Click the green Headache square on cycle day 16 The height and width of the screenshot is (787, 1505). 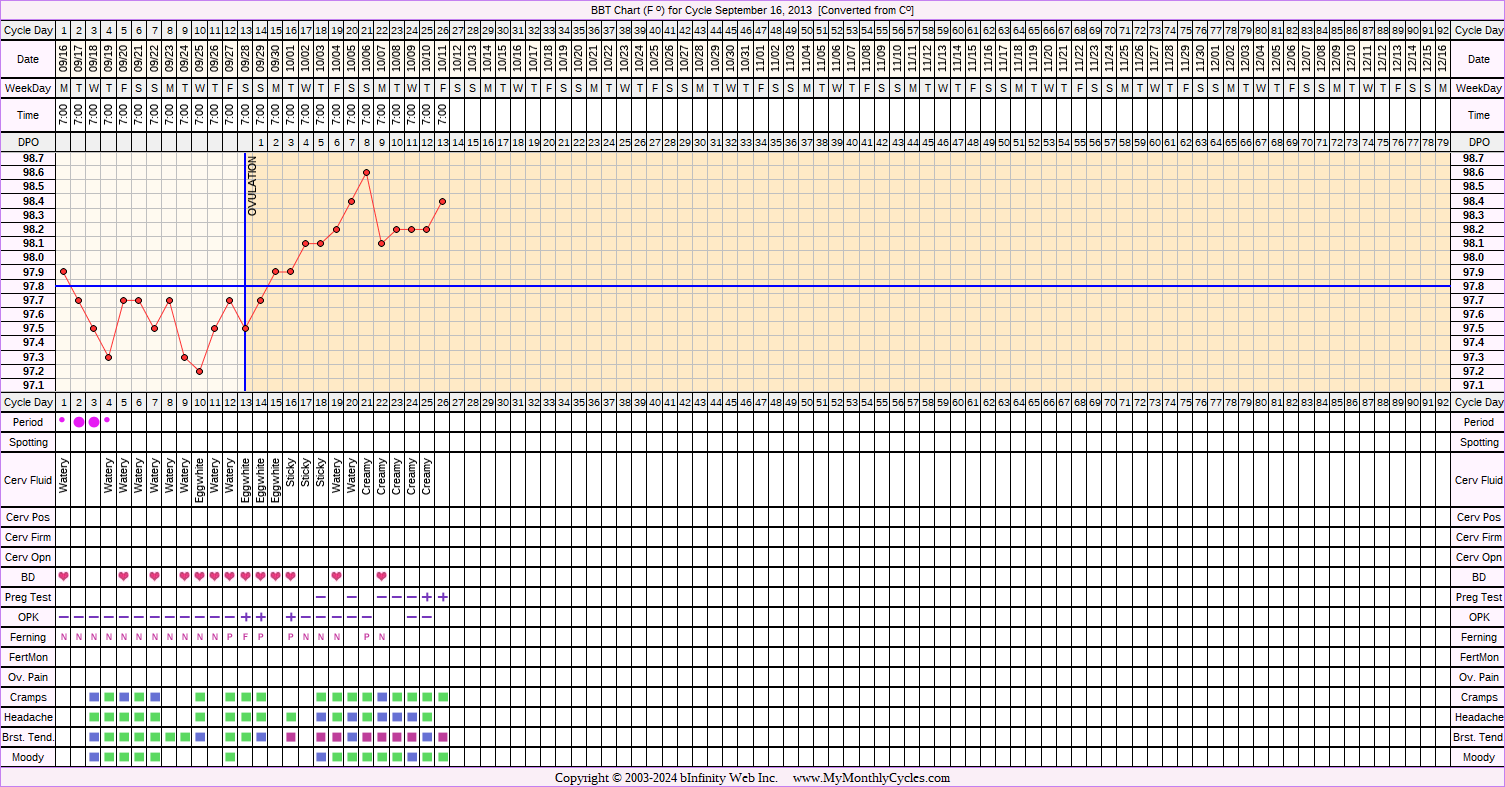click(291, 717)
